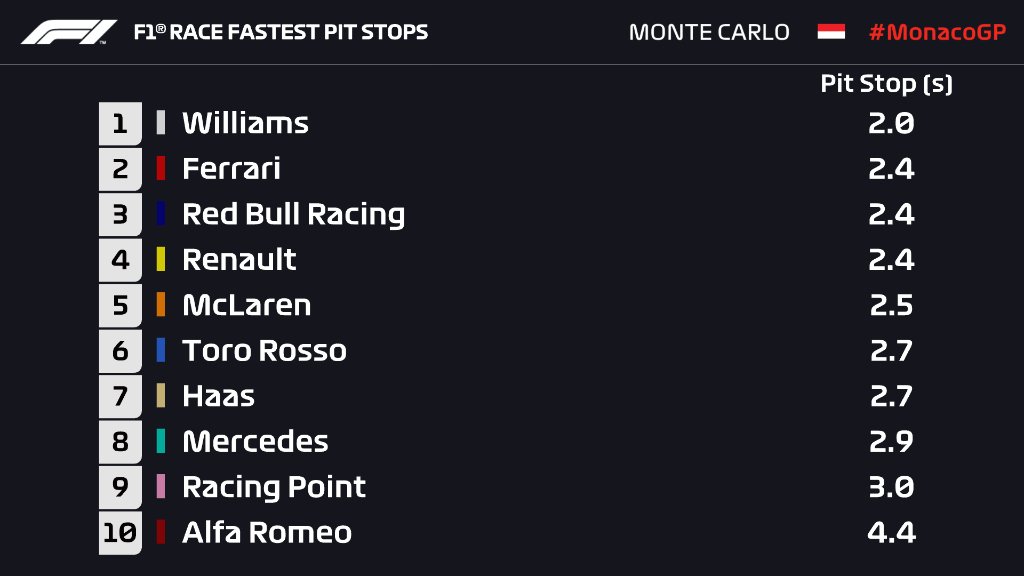Select the Red Bull Racing row name
Image resolution: width=1024 pixels, height=576 pixels.
[x=293, y=214]
